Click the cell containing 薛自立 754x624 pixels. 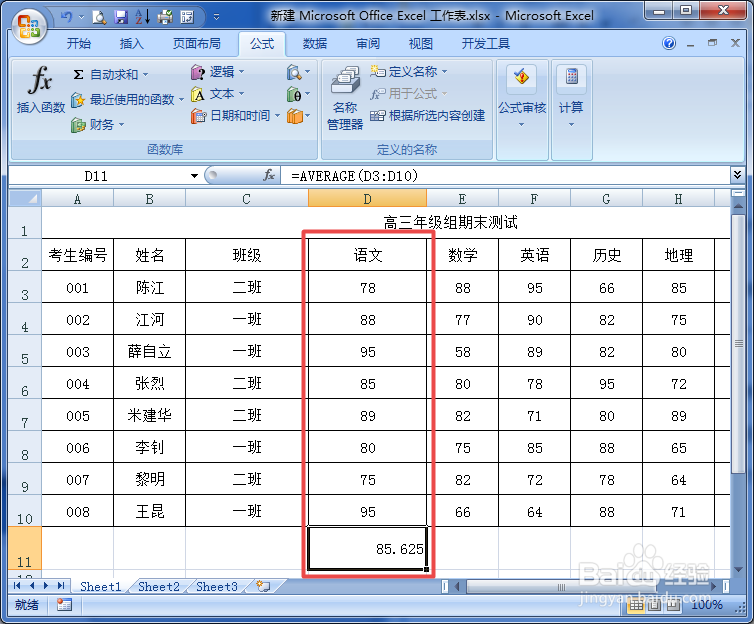pos(150,351)
